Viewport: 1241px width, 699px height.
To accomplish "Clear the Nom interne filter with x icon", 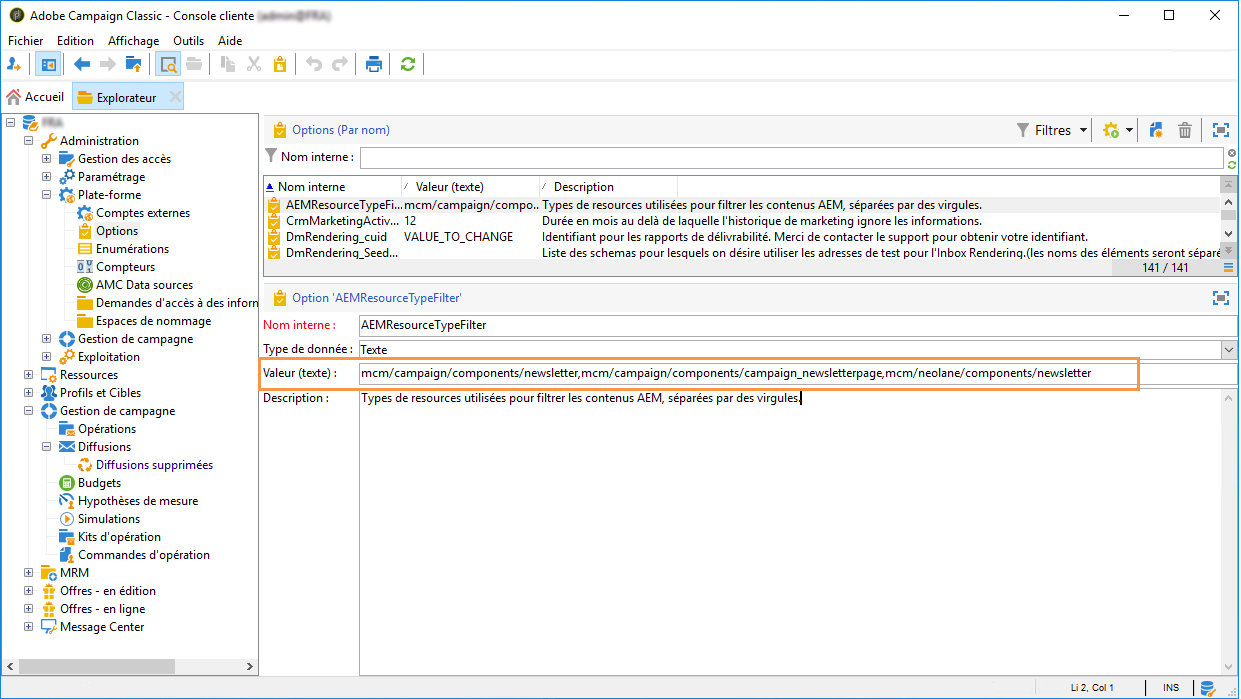I will click(1231, 153).
